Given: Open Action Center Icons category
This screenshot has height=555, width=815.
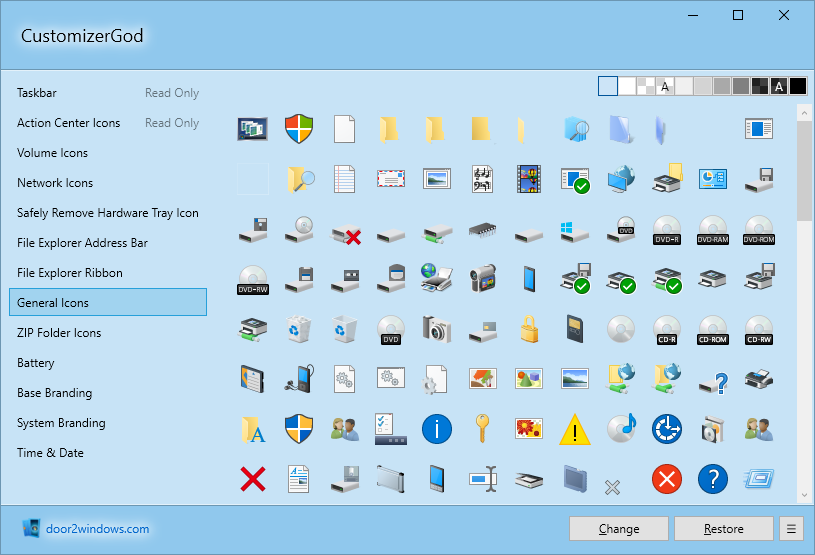Looking at the screenshot, I should [108, 123].
